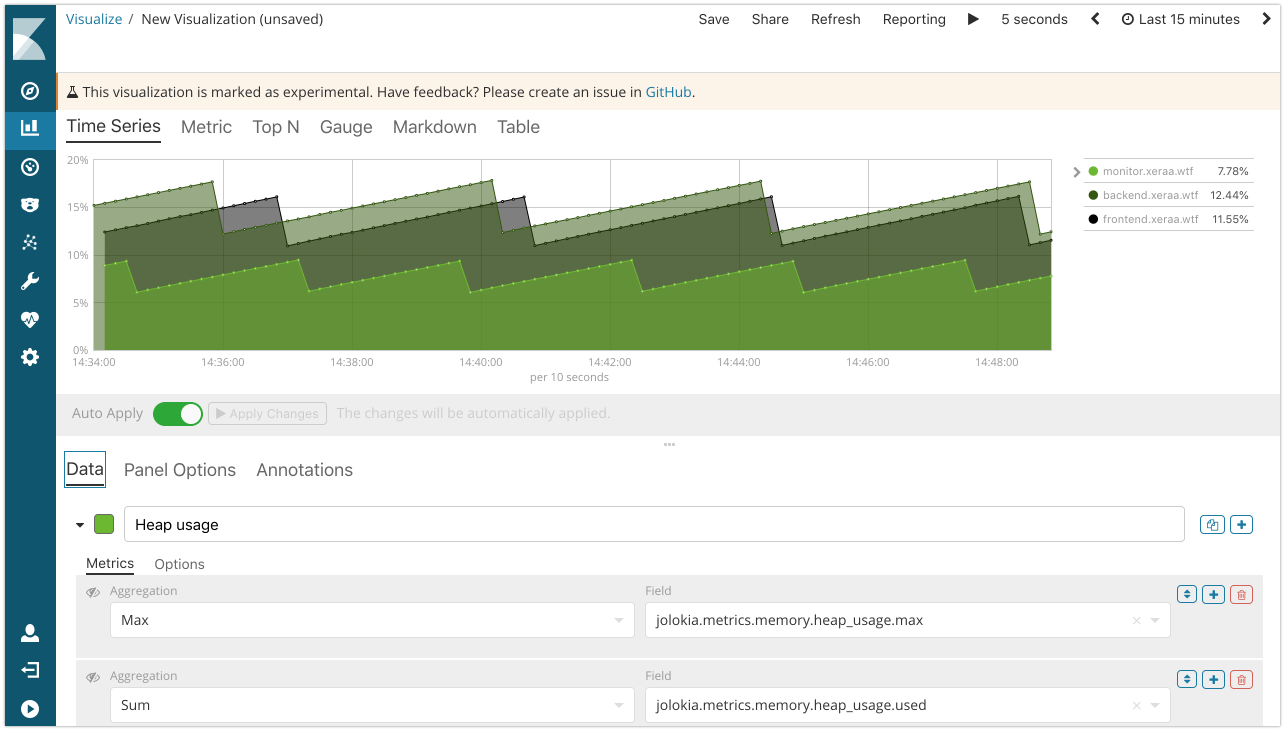Image resolution: width=1285 pixels, height=731 pixels.
Task: Clone the Heap usage series
Action: click(x=1213, y=524)
